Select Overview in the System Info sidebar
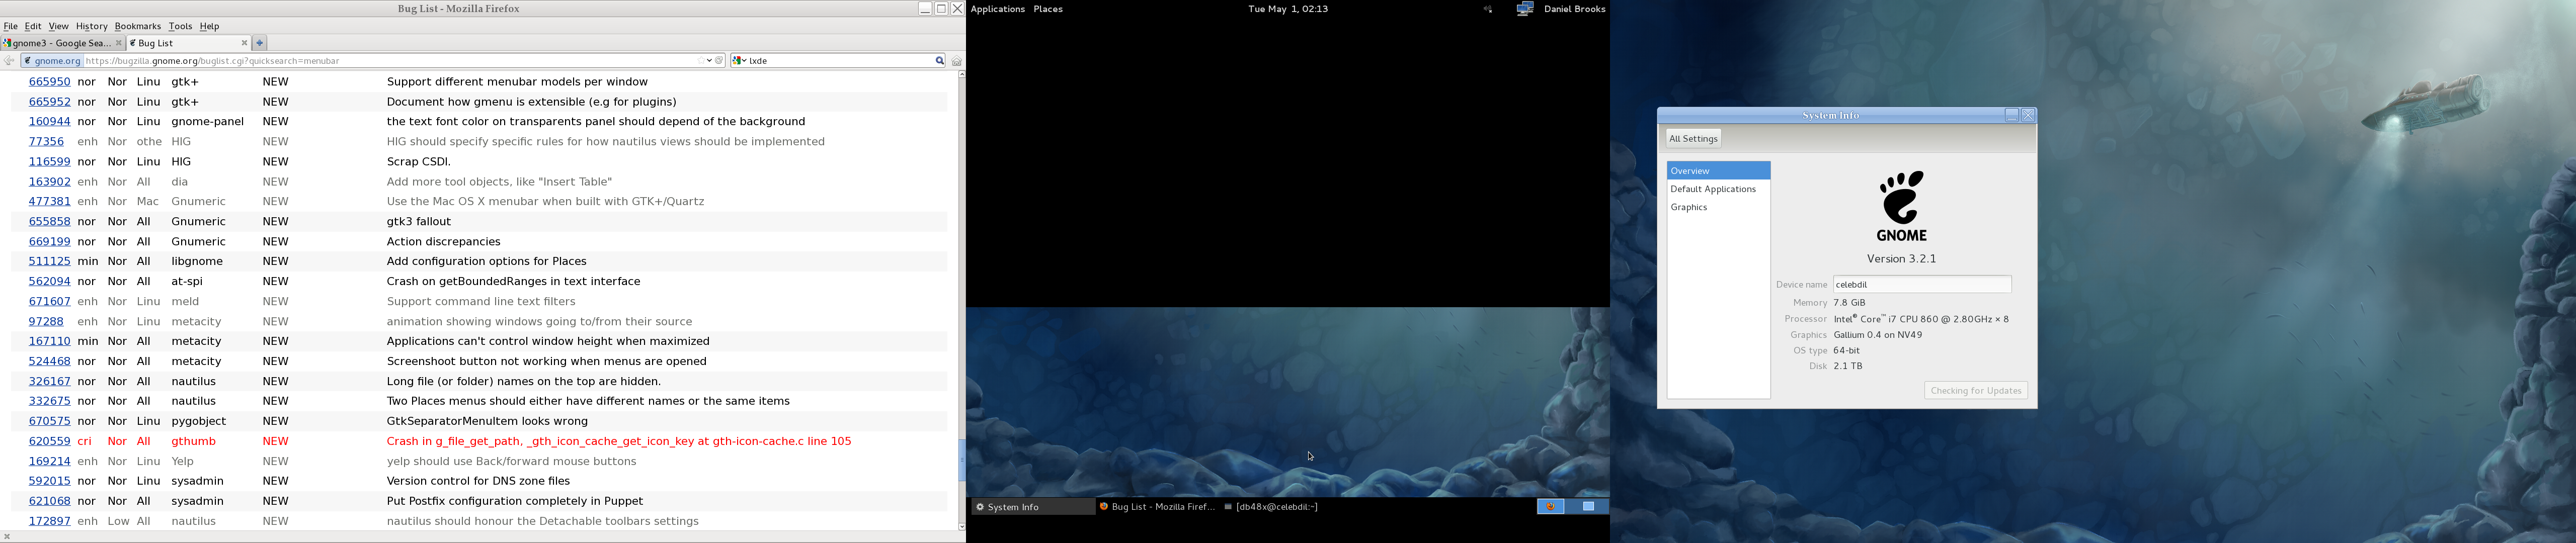 1718,171
